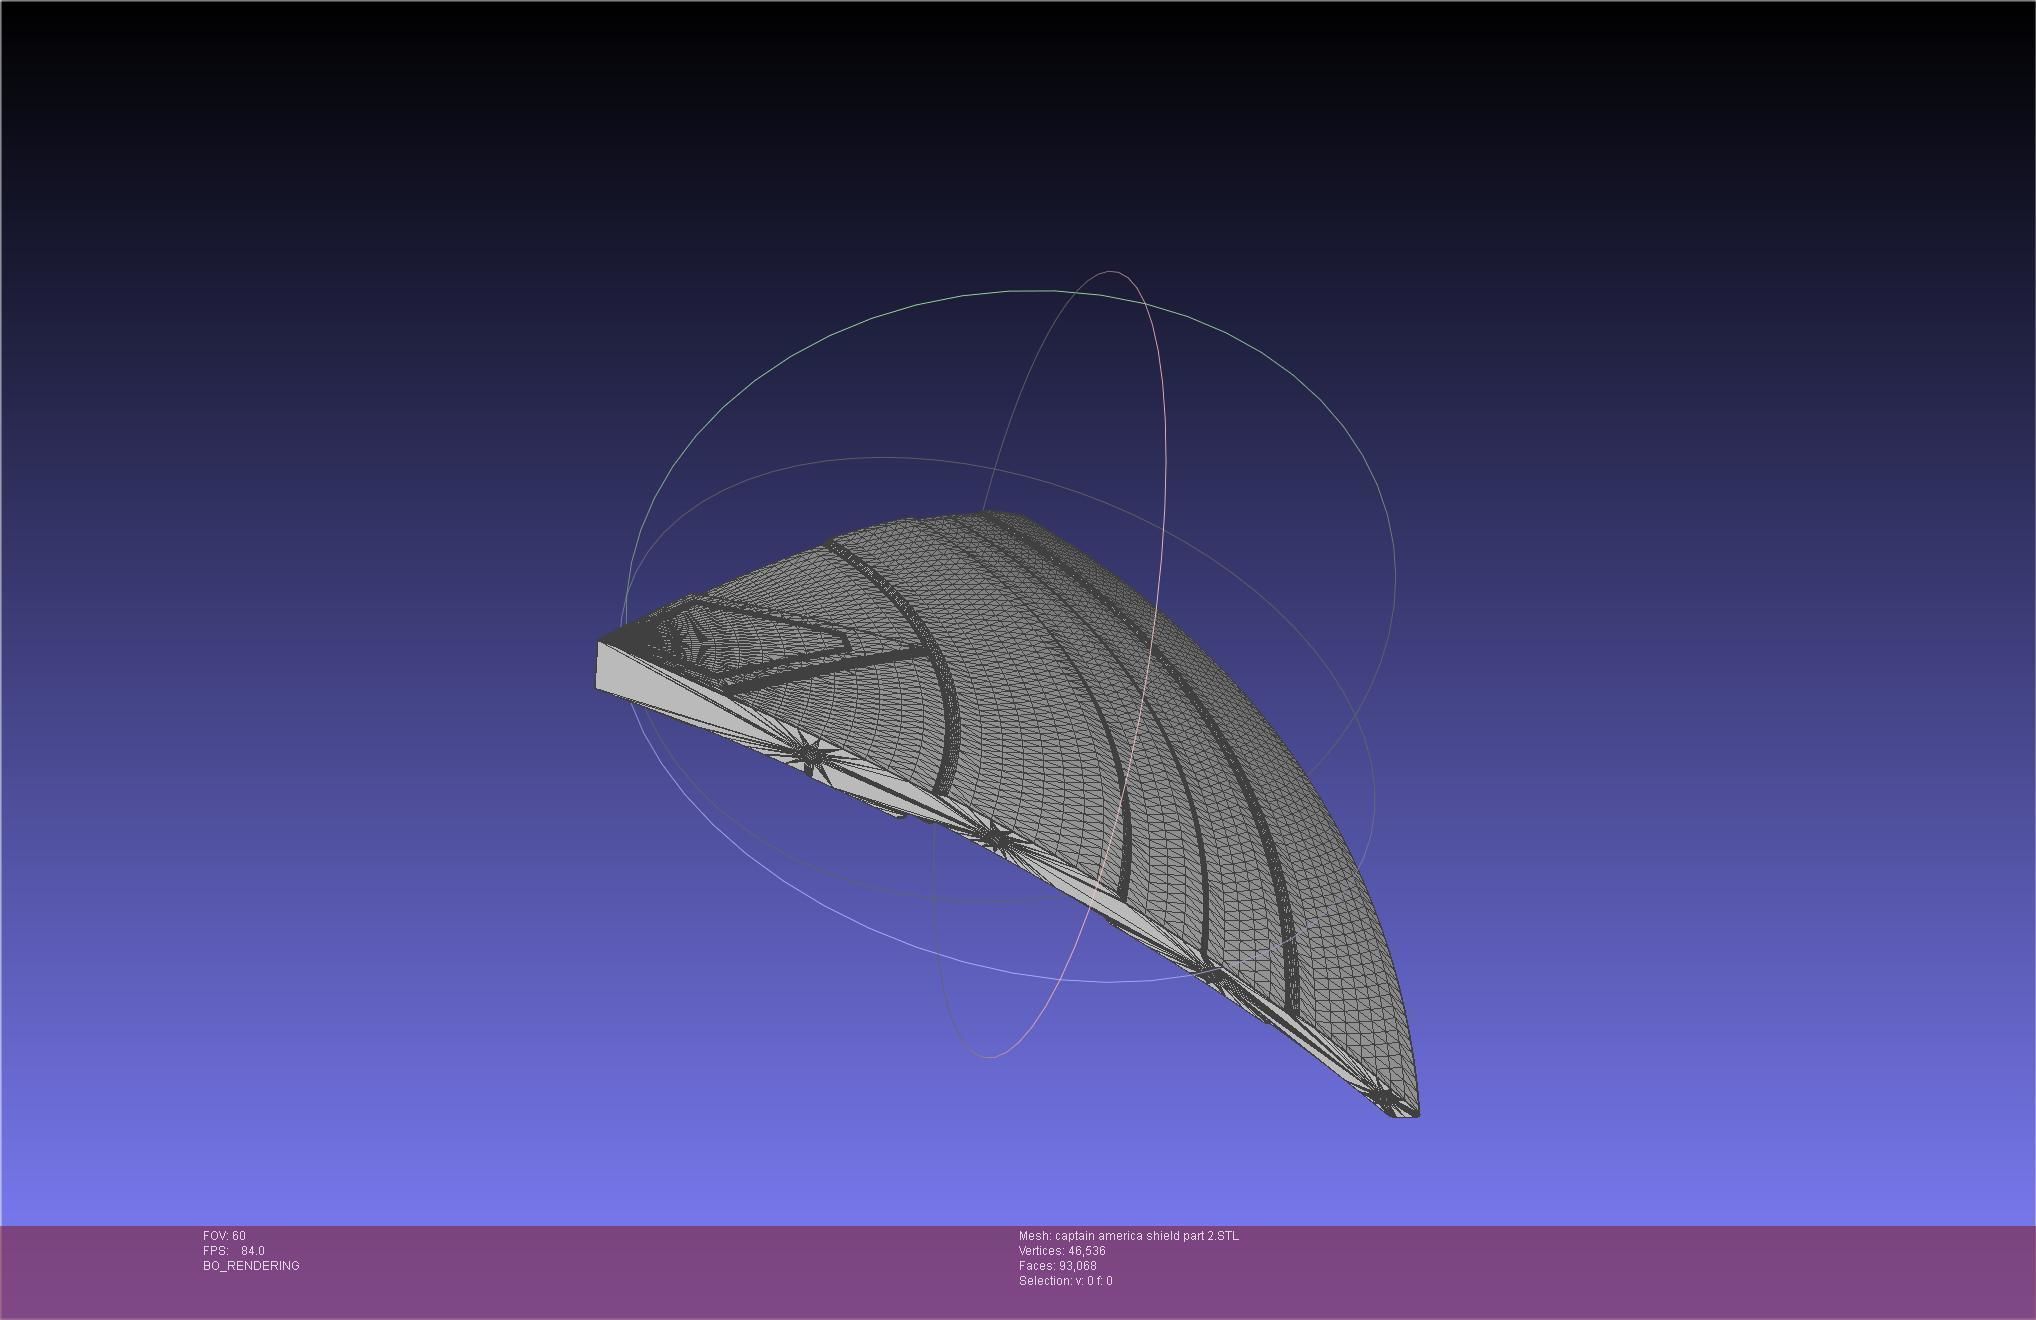
Task: Click the Vertices: 46,536 info line
Action: [x=1062, y=1251]
